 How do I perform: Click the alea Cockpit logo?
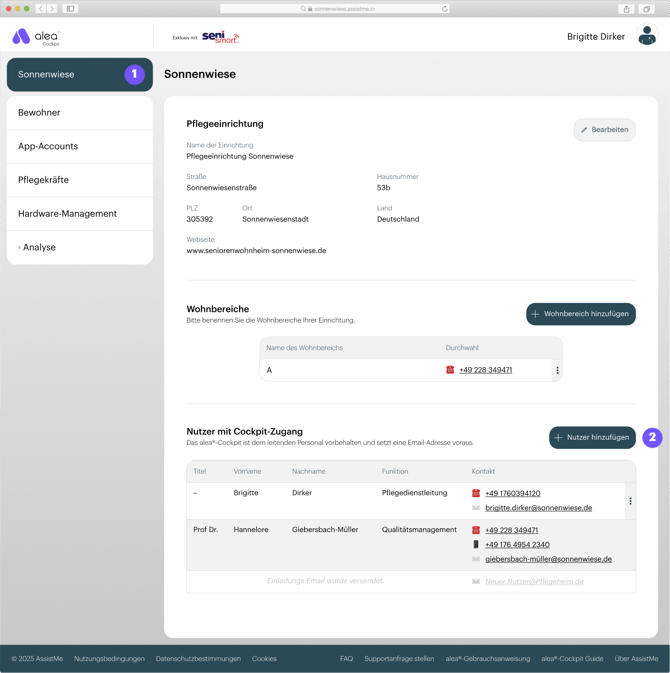pyautogui.click(x=36, y=37)
